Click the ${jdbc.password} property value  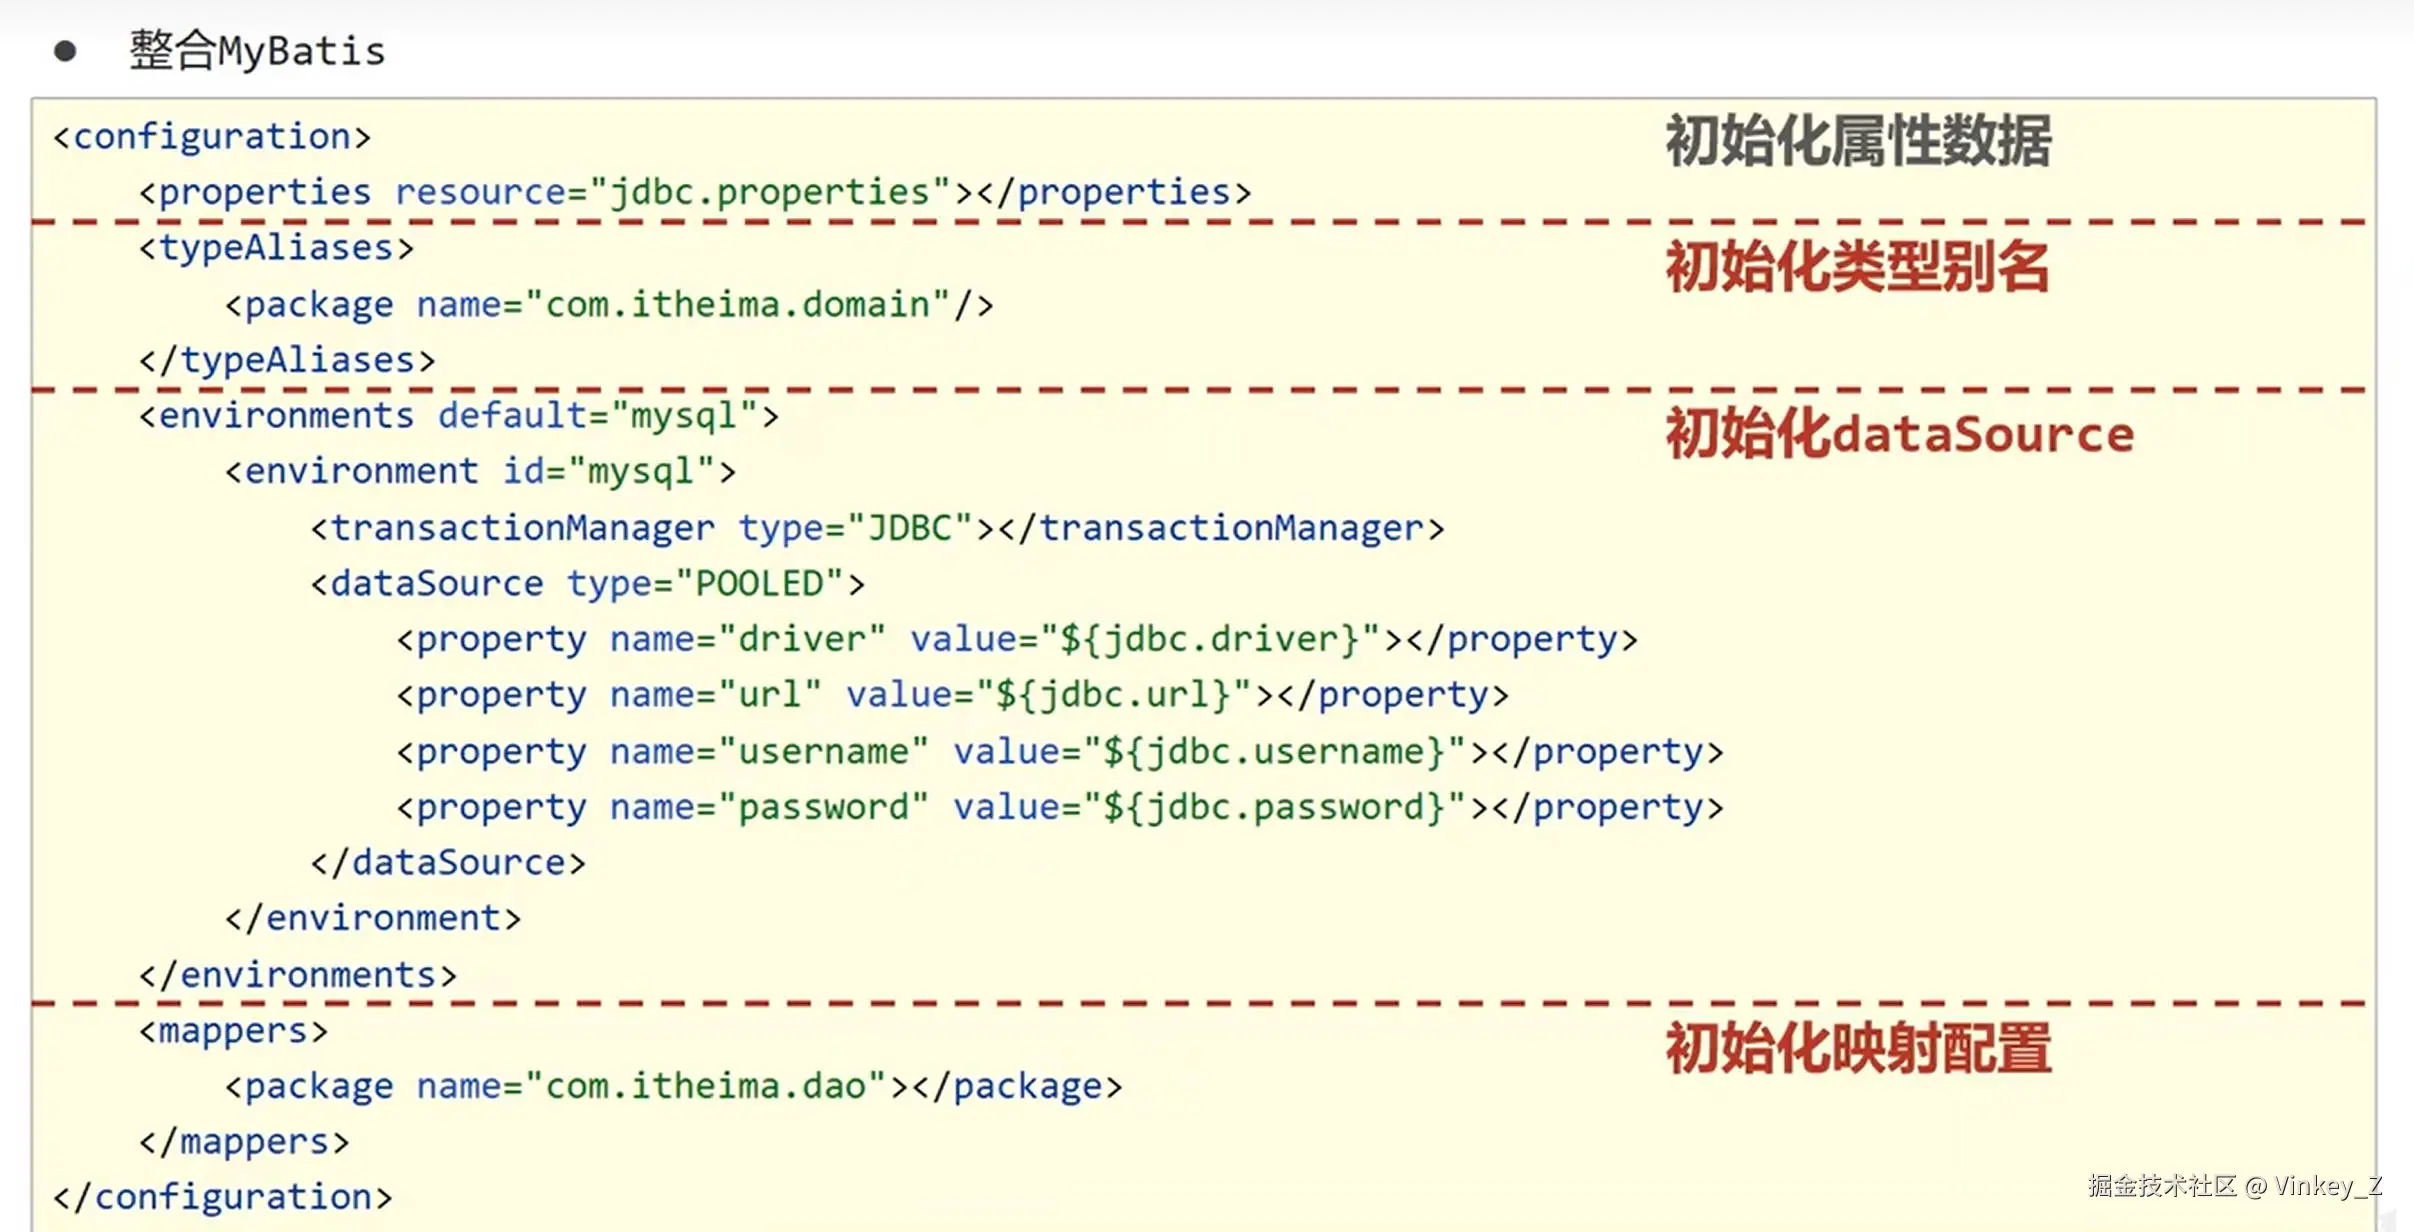(x=1273, y=807)
